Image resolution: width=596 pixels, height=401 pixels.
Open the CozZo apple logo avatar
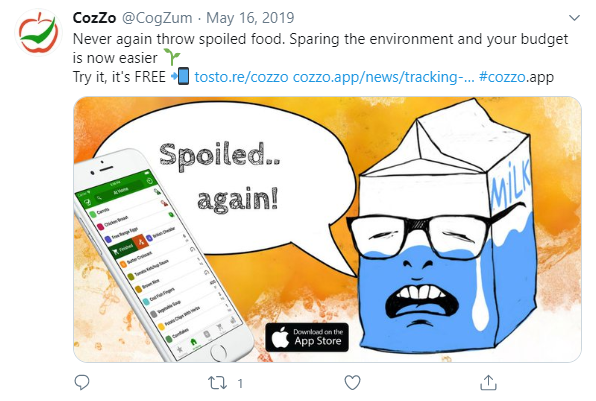[38, 33]
